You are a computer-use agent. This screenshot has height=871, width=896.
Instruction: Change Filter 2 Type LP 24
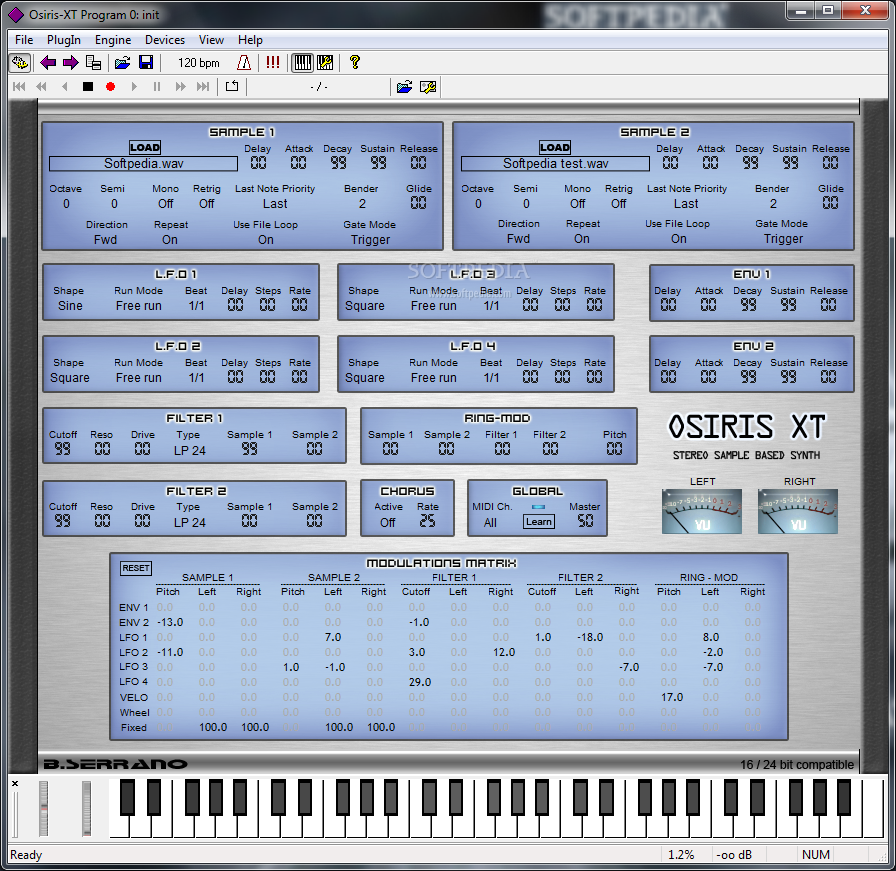tap(190, 523)
